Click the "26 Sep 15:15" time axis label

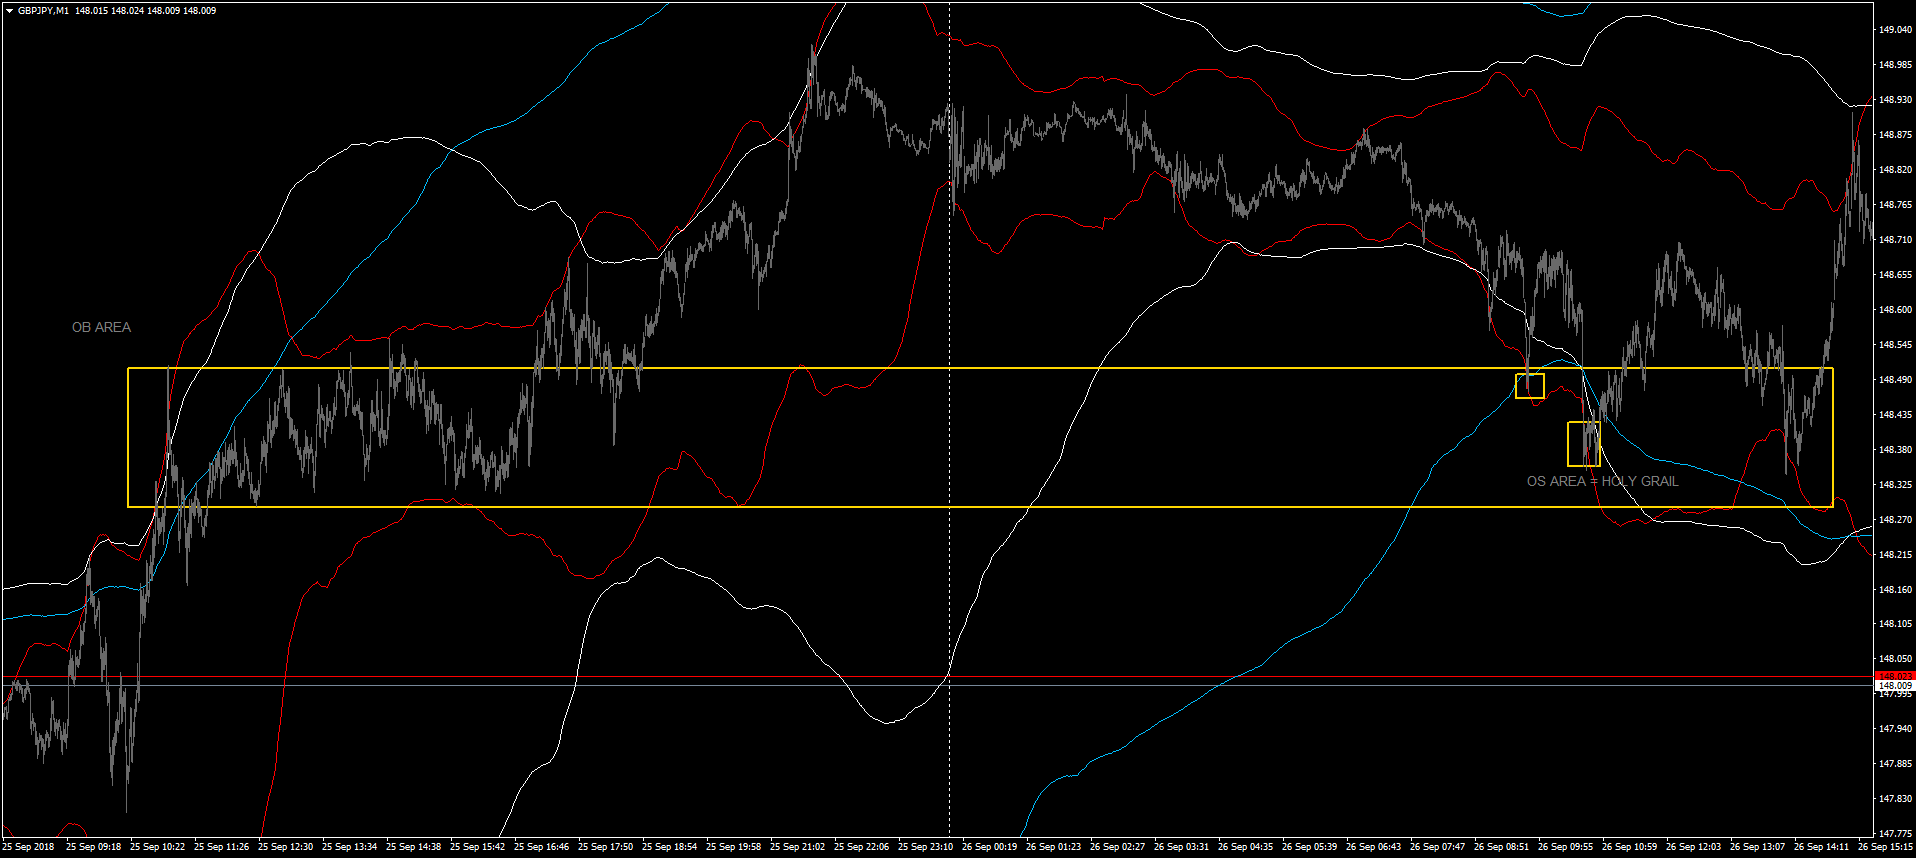click(x=1885, y=847)
